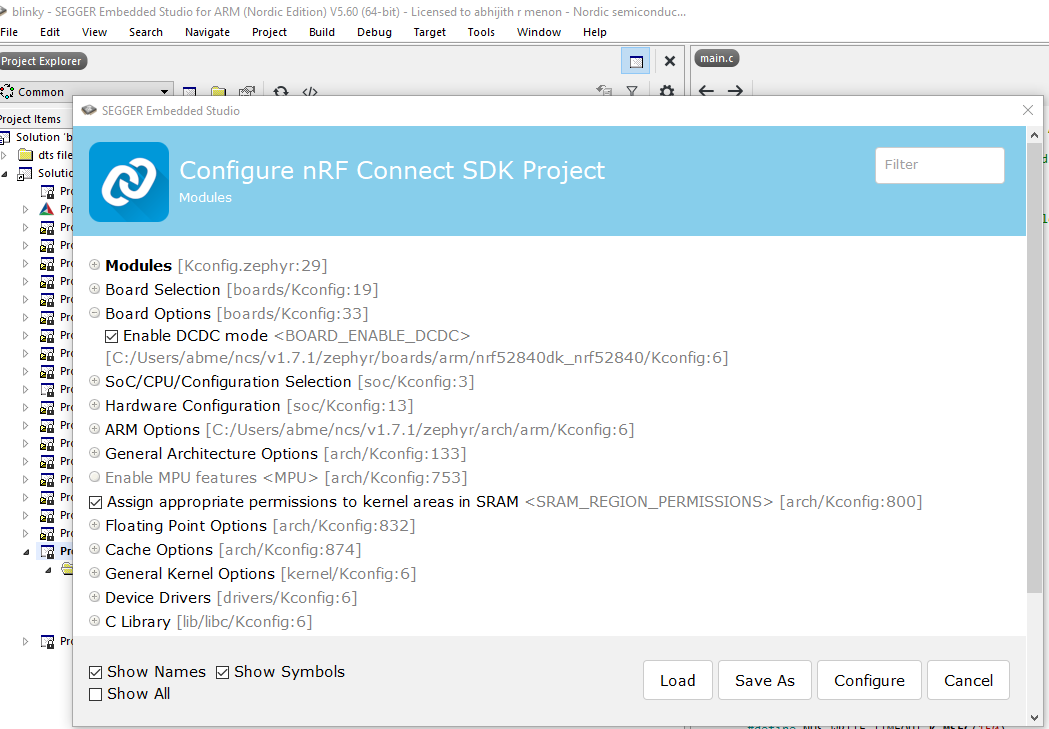Collapse Board Options
Screen dimensions: 1049x729
95,313
